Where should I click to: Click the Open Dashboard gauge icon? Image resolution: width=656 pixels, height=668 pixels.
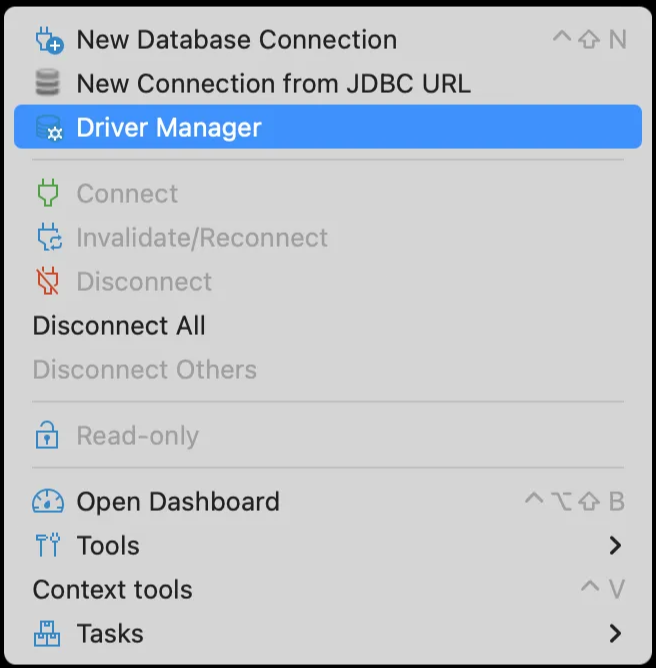click(x=48, y=502)
